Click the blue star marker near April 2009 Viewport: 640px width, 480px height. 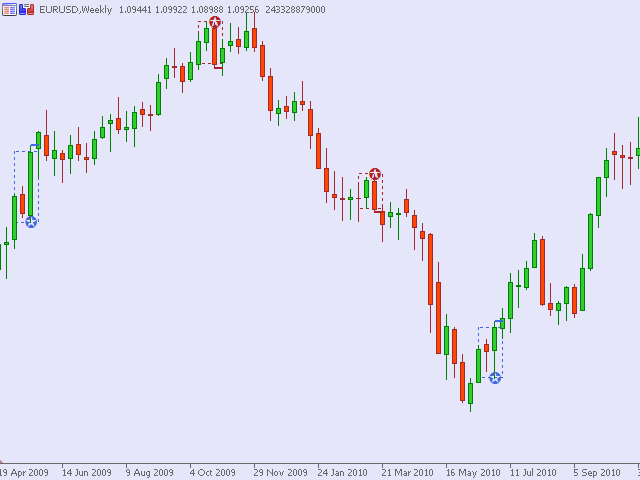pos(31,222)
